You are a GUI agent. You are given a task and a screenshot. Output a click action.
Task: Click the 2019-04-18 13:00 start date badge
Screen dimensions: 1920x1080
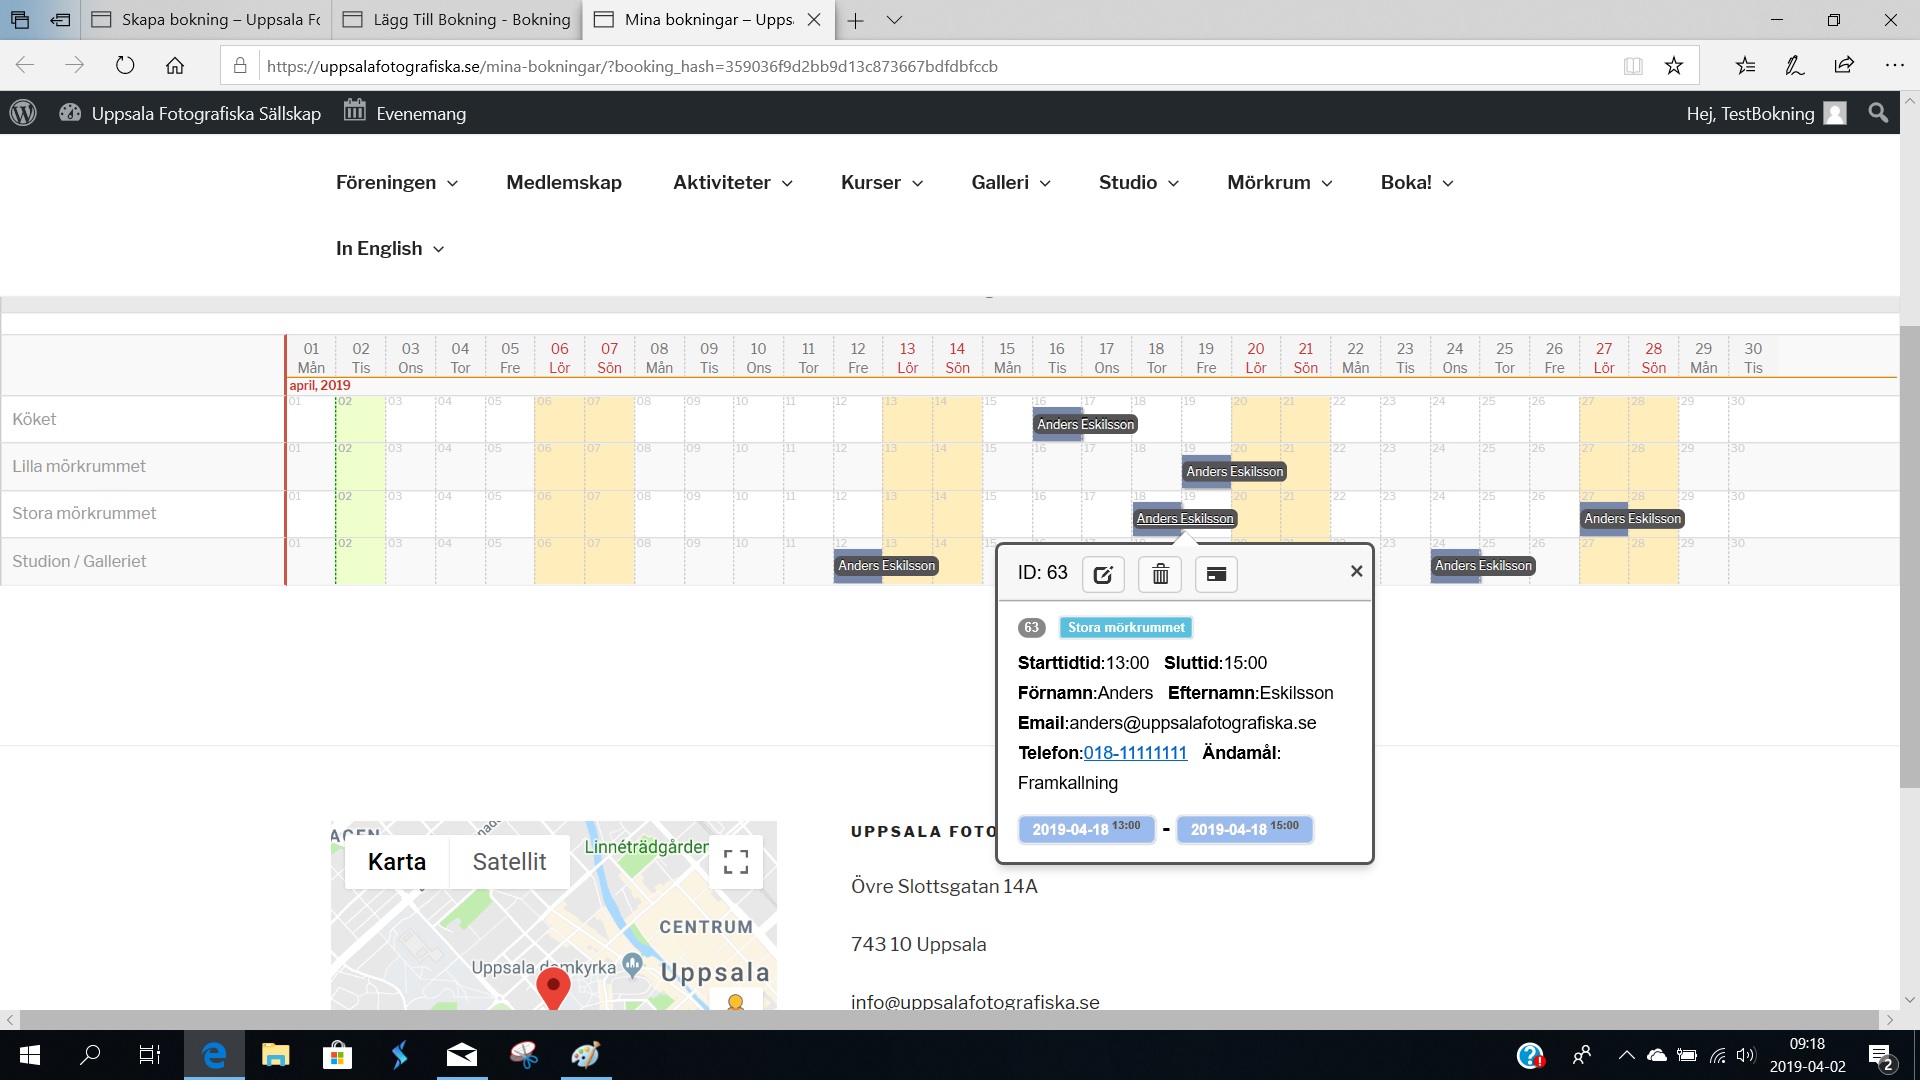[1086, 829]
